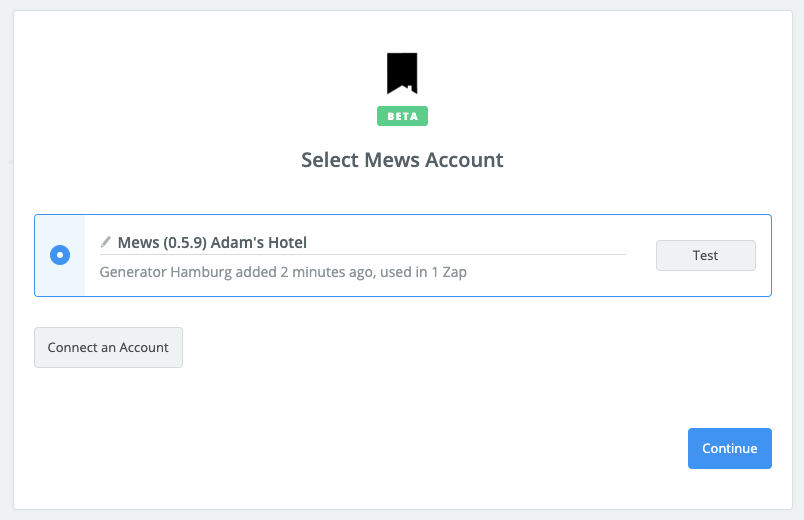Click the "used in 1 Zap" text
Viewport: 804px width, 520px height.
(x=423, y=272)
